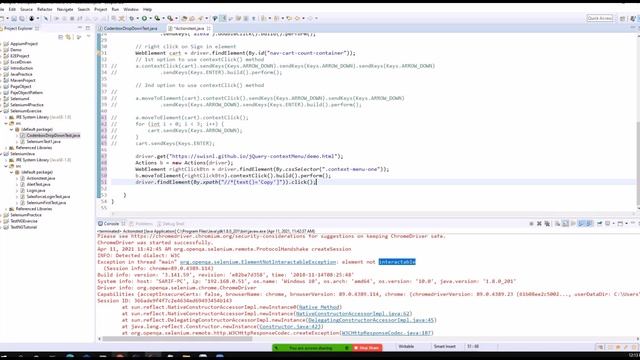Viewport: 640px width, 360px height.
Task: Click the Quick Access search field
Action: (600, 18)
